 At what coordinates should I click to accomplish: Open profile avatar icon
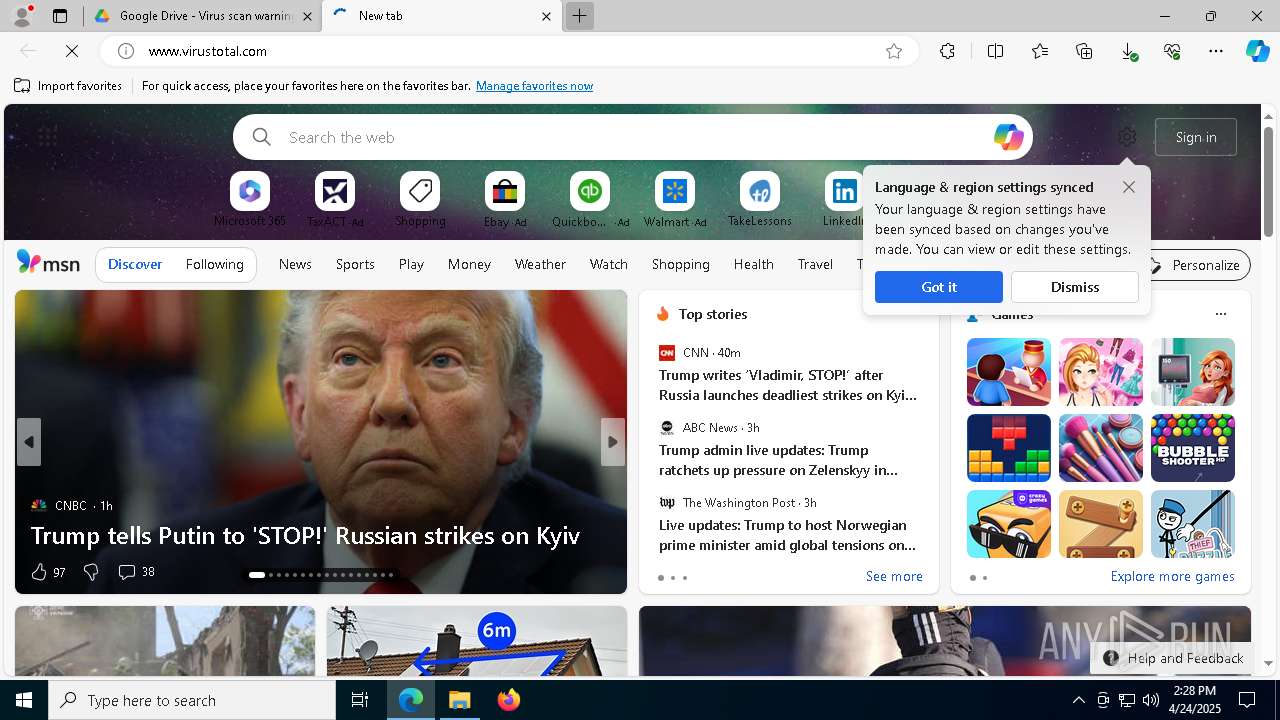tap(22, 16)
